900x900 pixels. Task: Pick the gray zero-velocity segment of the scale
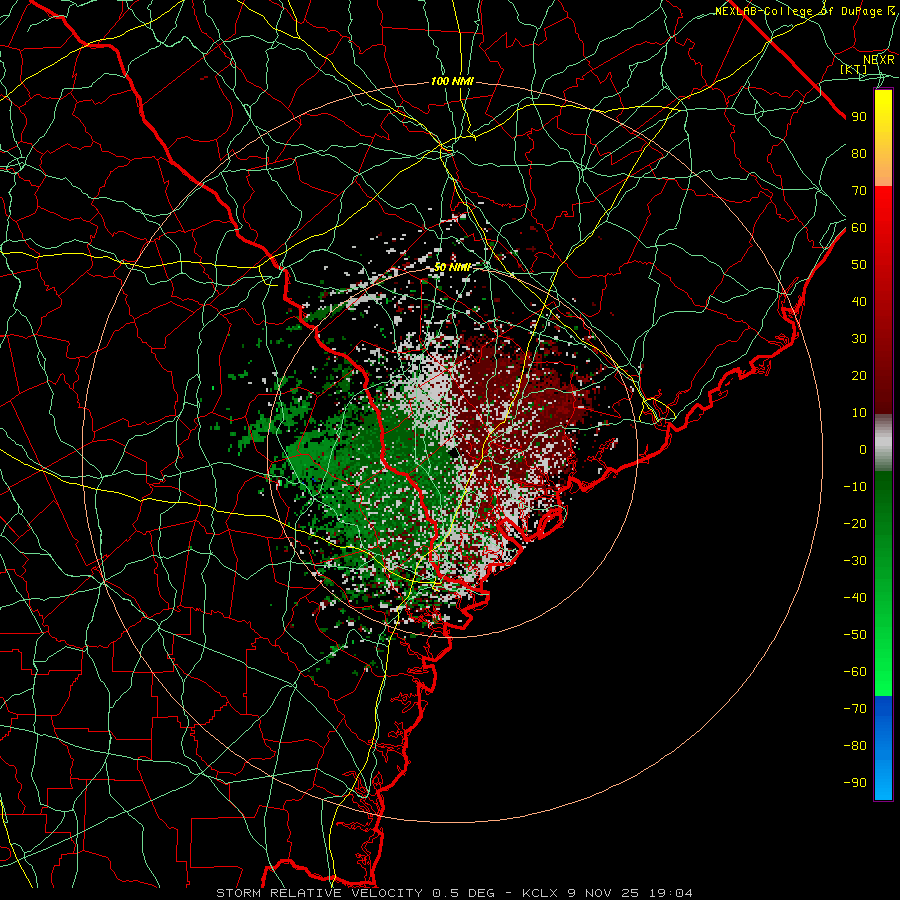pyautogui.click(x=883, y=443)
